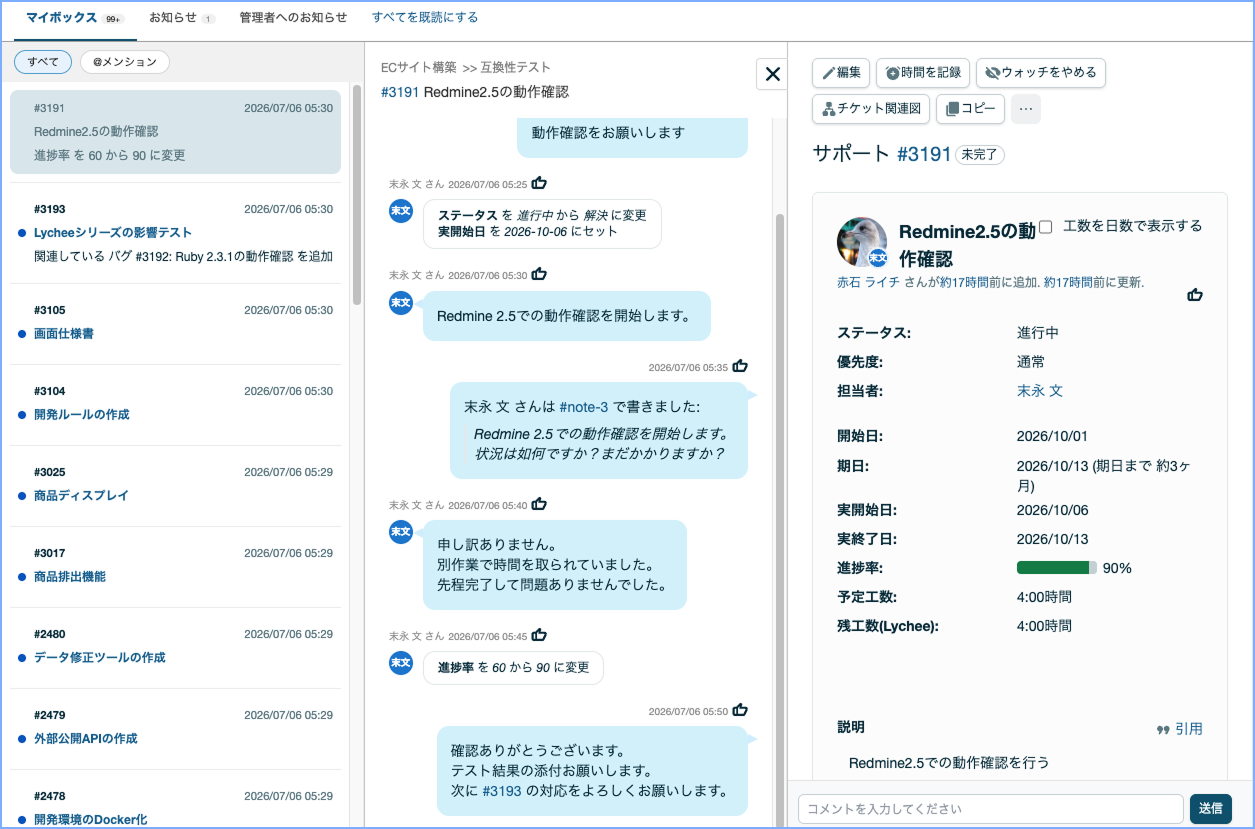Viewport: 1255px width, 829px height.
Task: Like the 05:45 progress change entry
Action: (x=539, y=635)
